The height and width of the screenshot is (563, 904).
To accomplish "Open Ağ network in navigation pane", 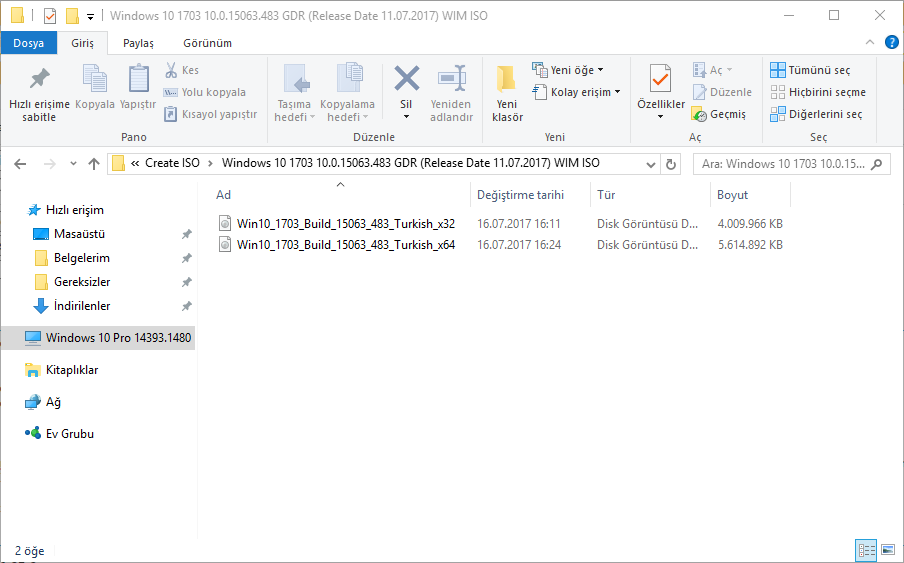I will 53,402.
